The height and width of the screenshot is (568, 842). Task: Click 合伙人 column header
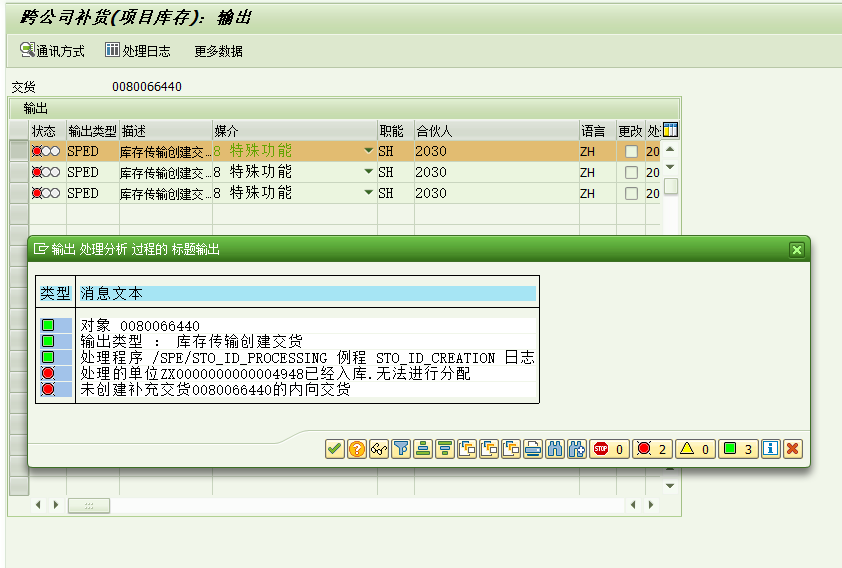[497, 131]
